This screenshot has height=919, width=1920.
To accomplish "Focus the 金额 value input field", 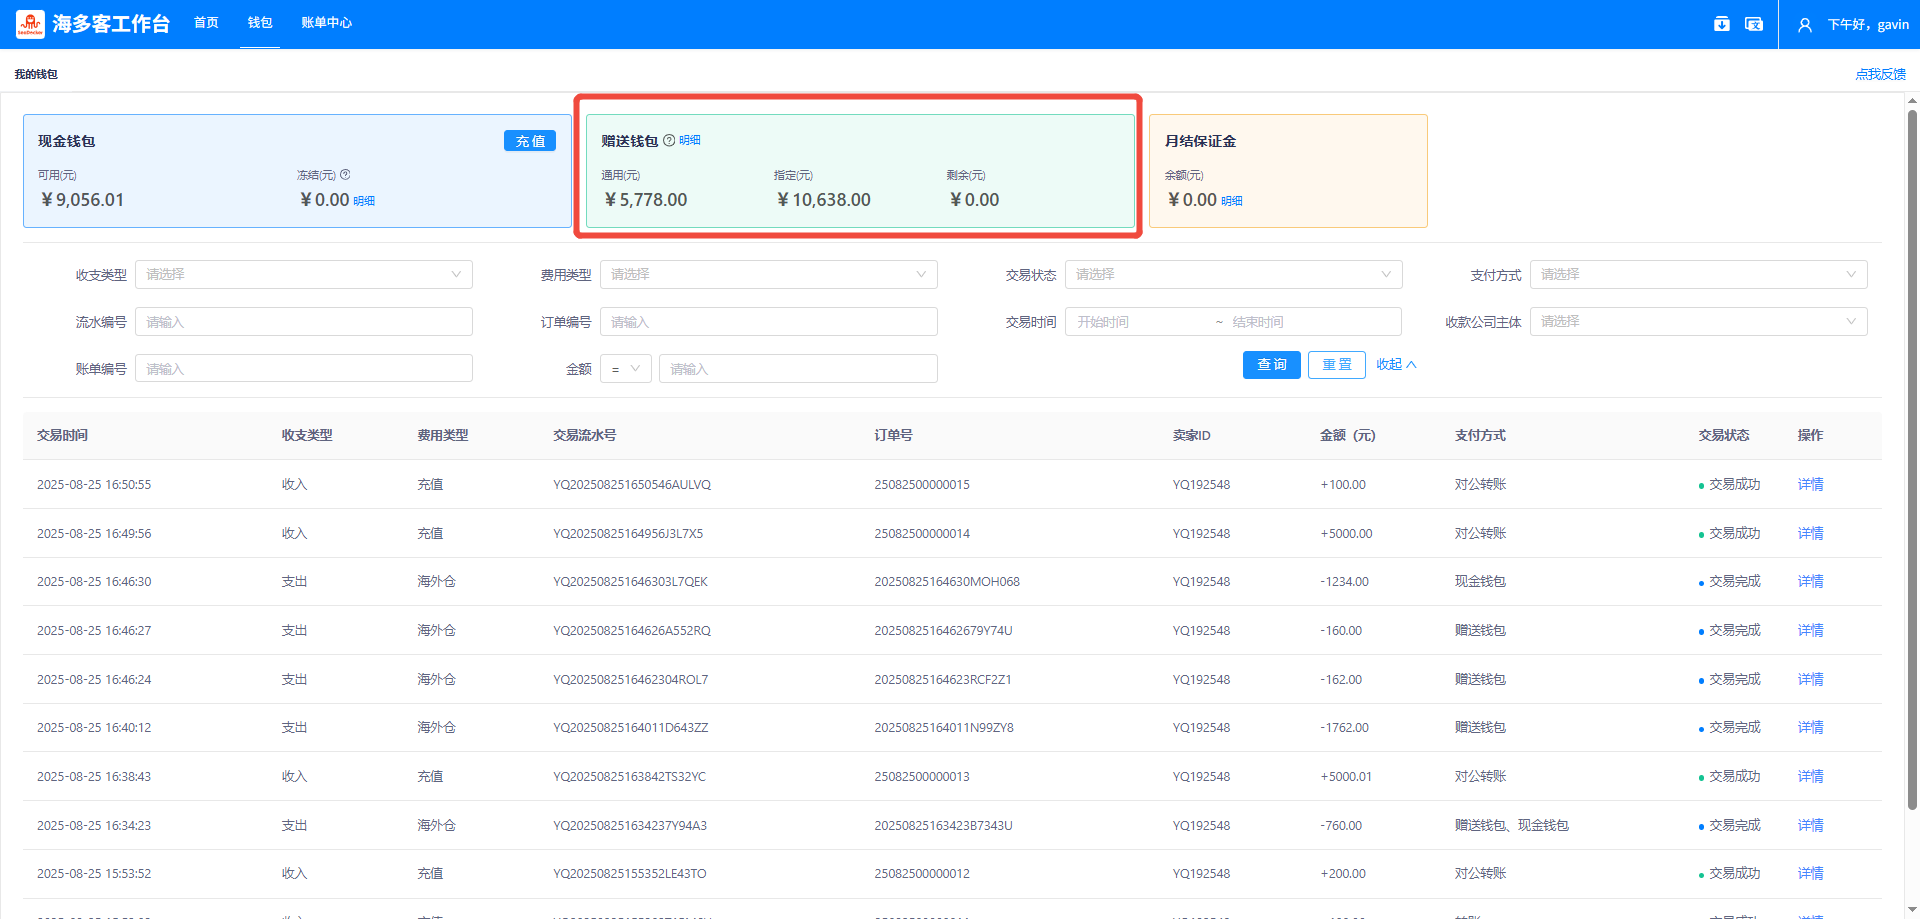I will tap(798, 369).
